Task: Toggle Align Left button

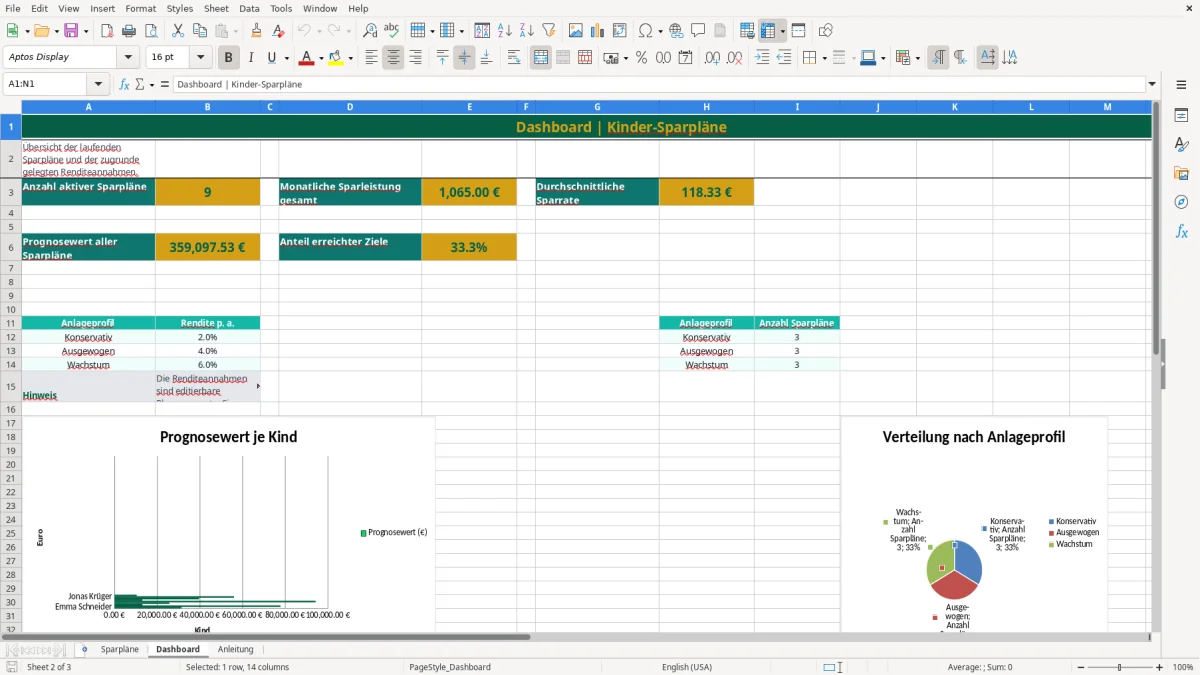Action: tap(371, 58)
